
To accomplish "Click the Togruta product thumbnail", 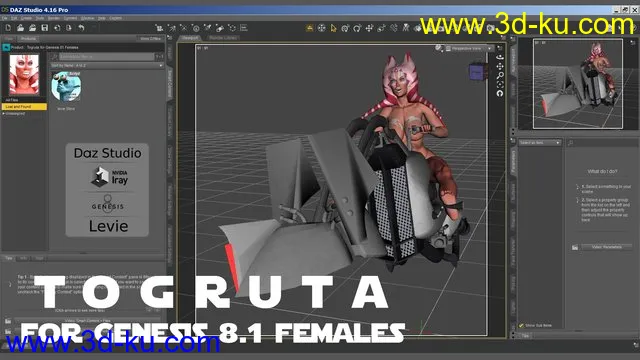I will [x=24, y=75].
